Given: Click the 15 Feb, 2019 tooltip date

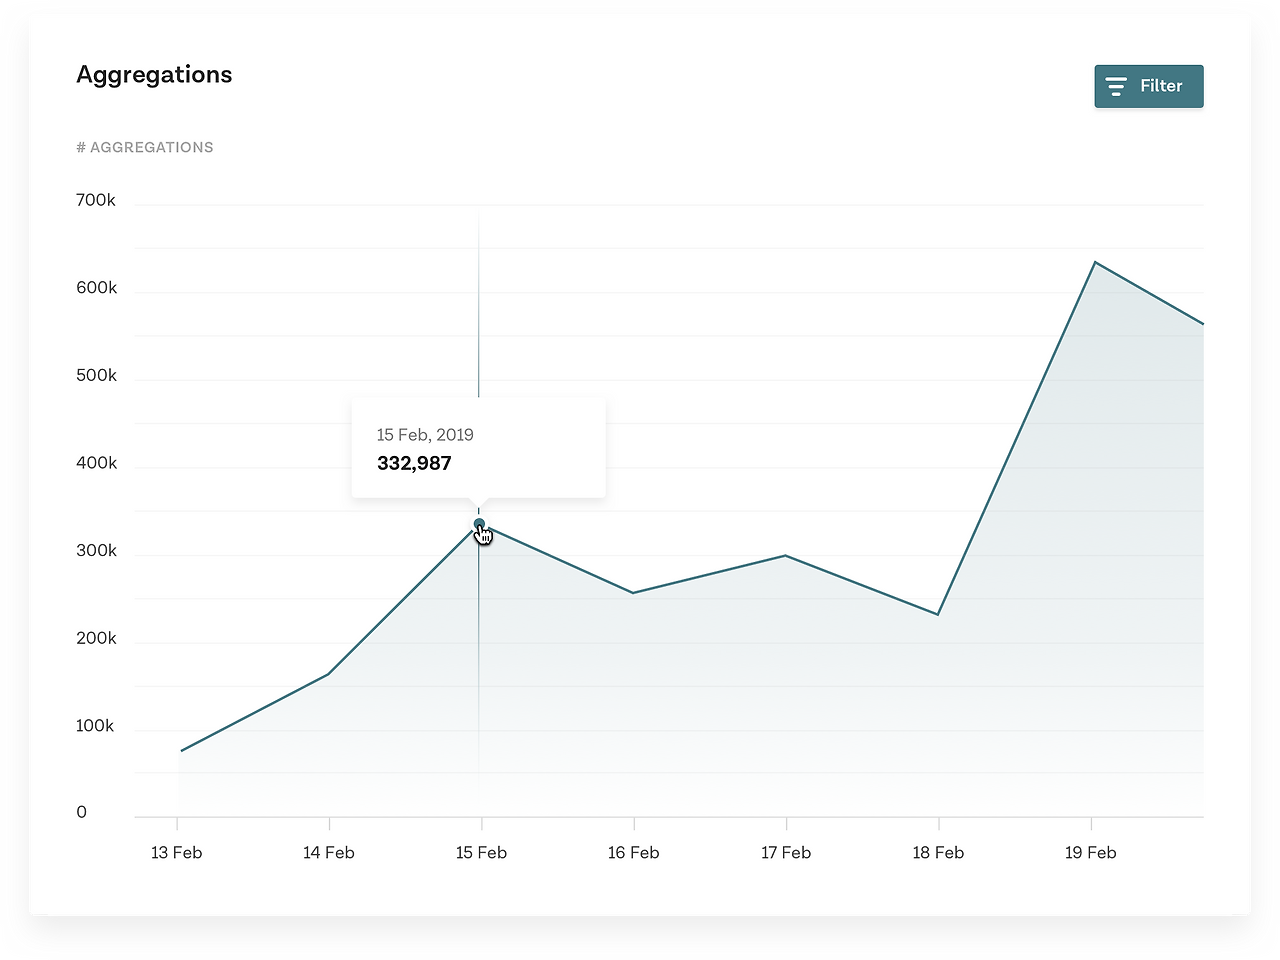Looking at the screenshot, I should click(x=425, y=435).
